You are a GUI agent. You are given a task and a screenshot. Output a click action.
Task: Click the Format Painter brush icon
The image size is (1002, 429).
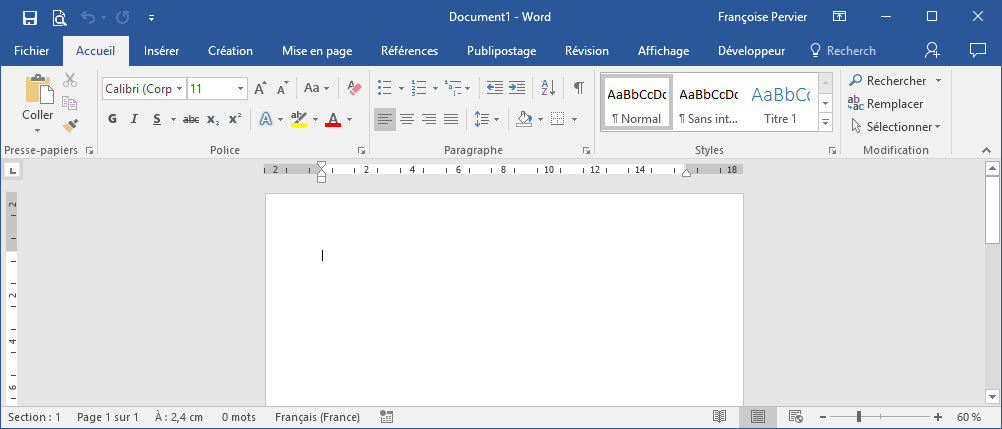click(x=70, y=125)
